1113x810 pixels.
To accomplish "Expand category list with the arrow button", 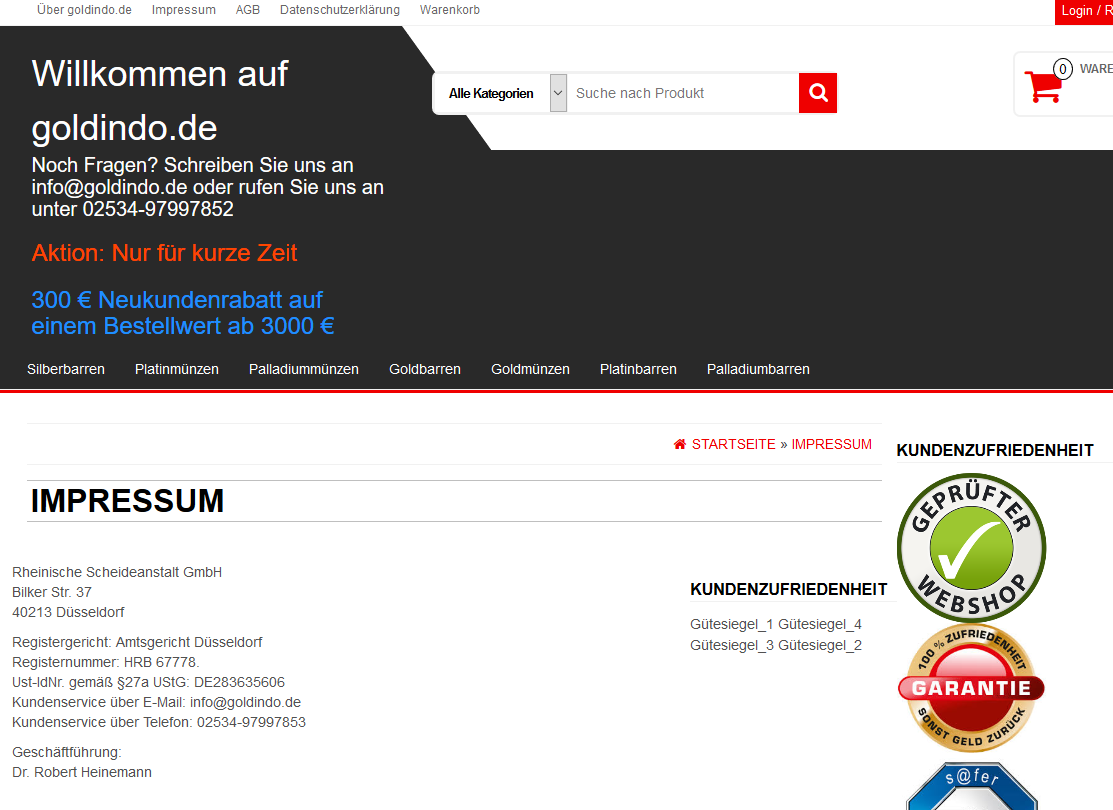I will point(559,93).
